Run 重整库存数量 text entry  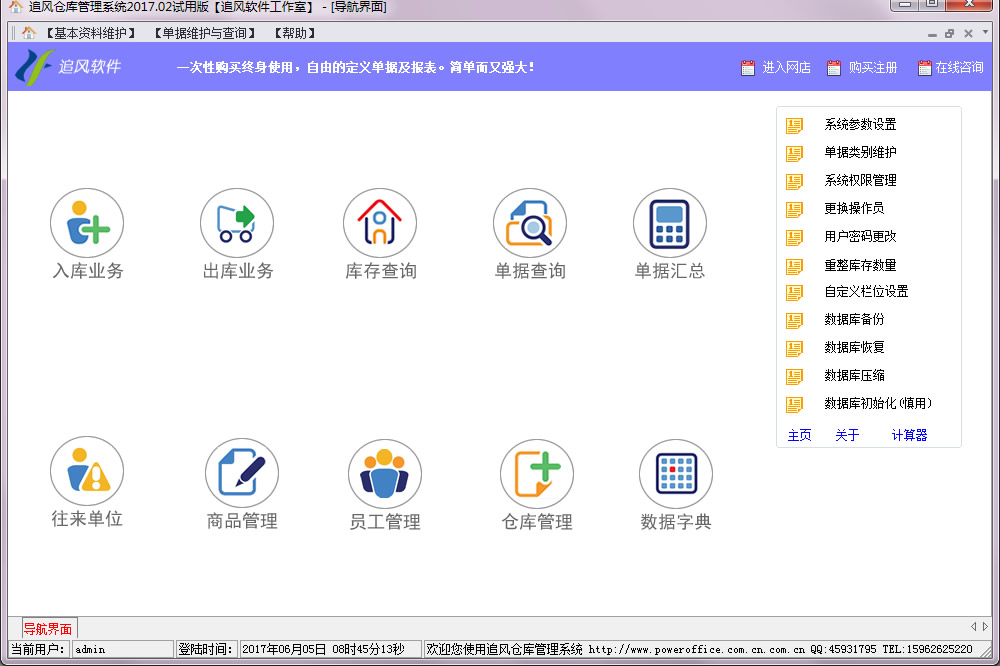(x=860, y=265)
